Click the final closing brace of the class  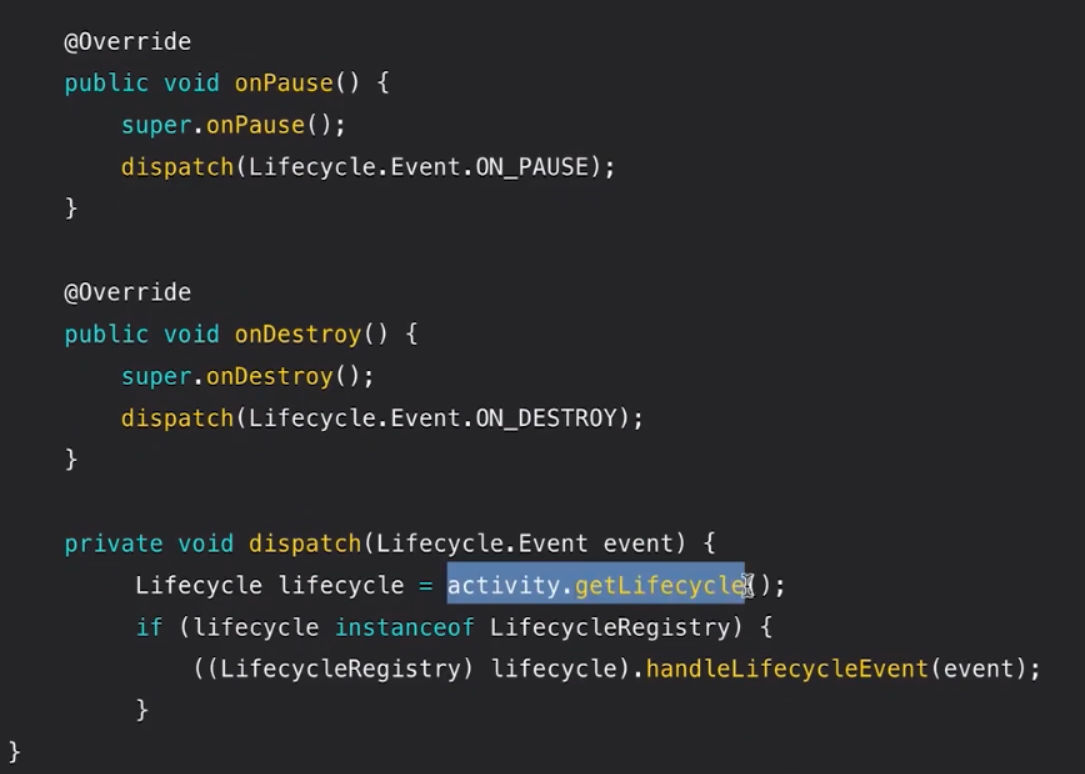(15, 752)
